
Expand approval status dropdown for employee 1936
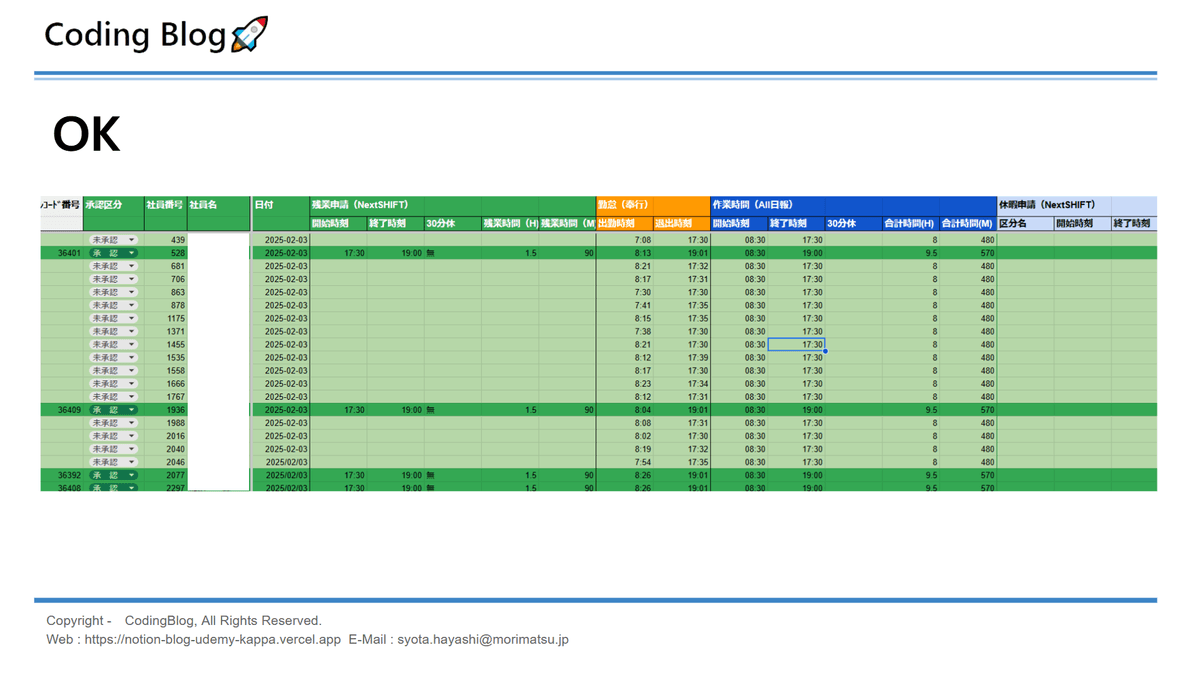point(131,410)
